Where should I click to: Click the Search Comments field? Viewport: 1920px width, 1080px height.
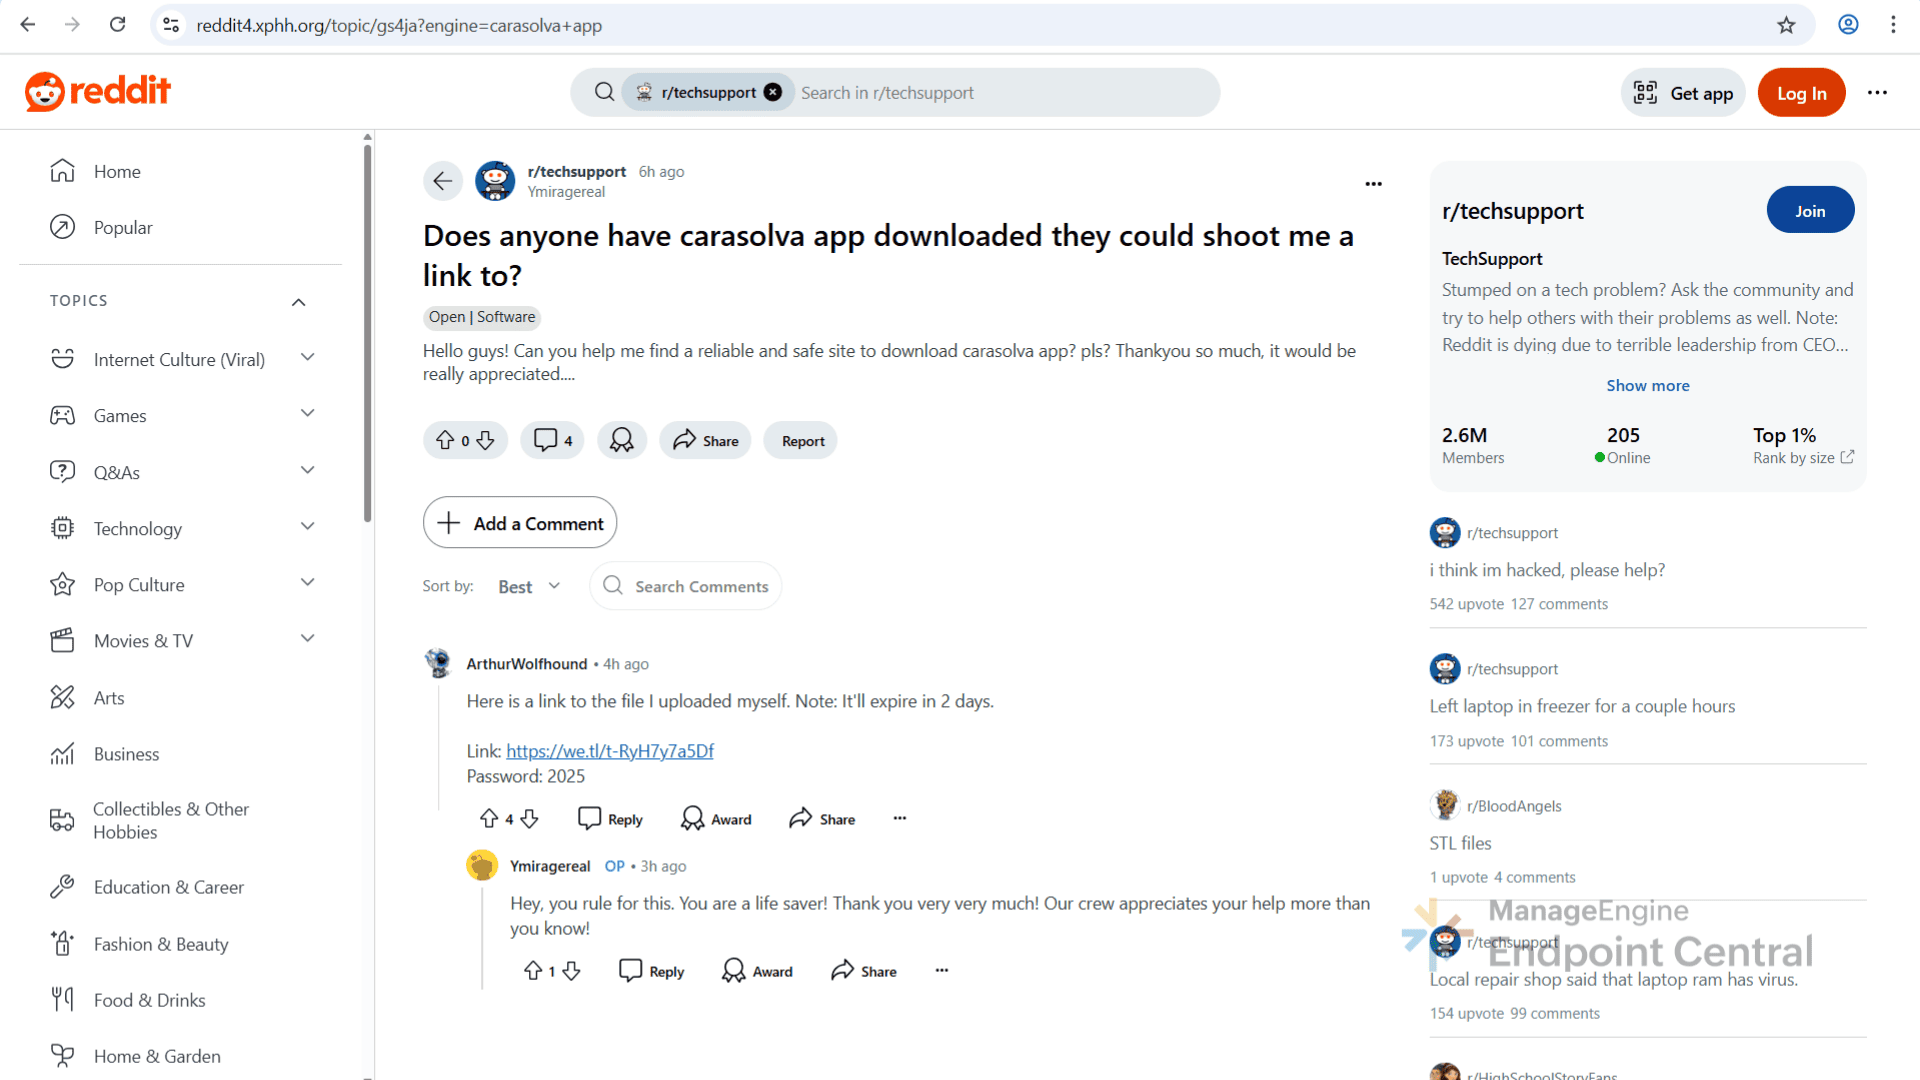(x=701, y=586)
